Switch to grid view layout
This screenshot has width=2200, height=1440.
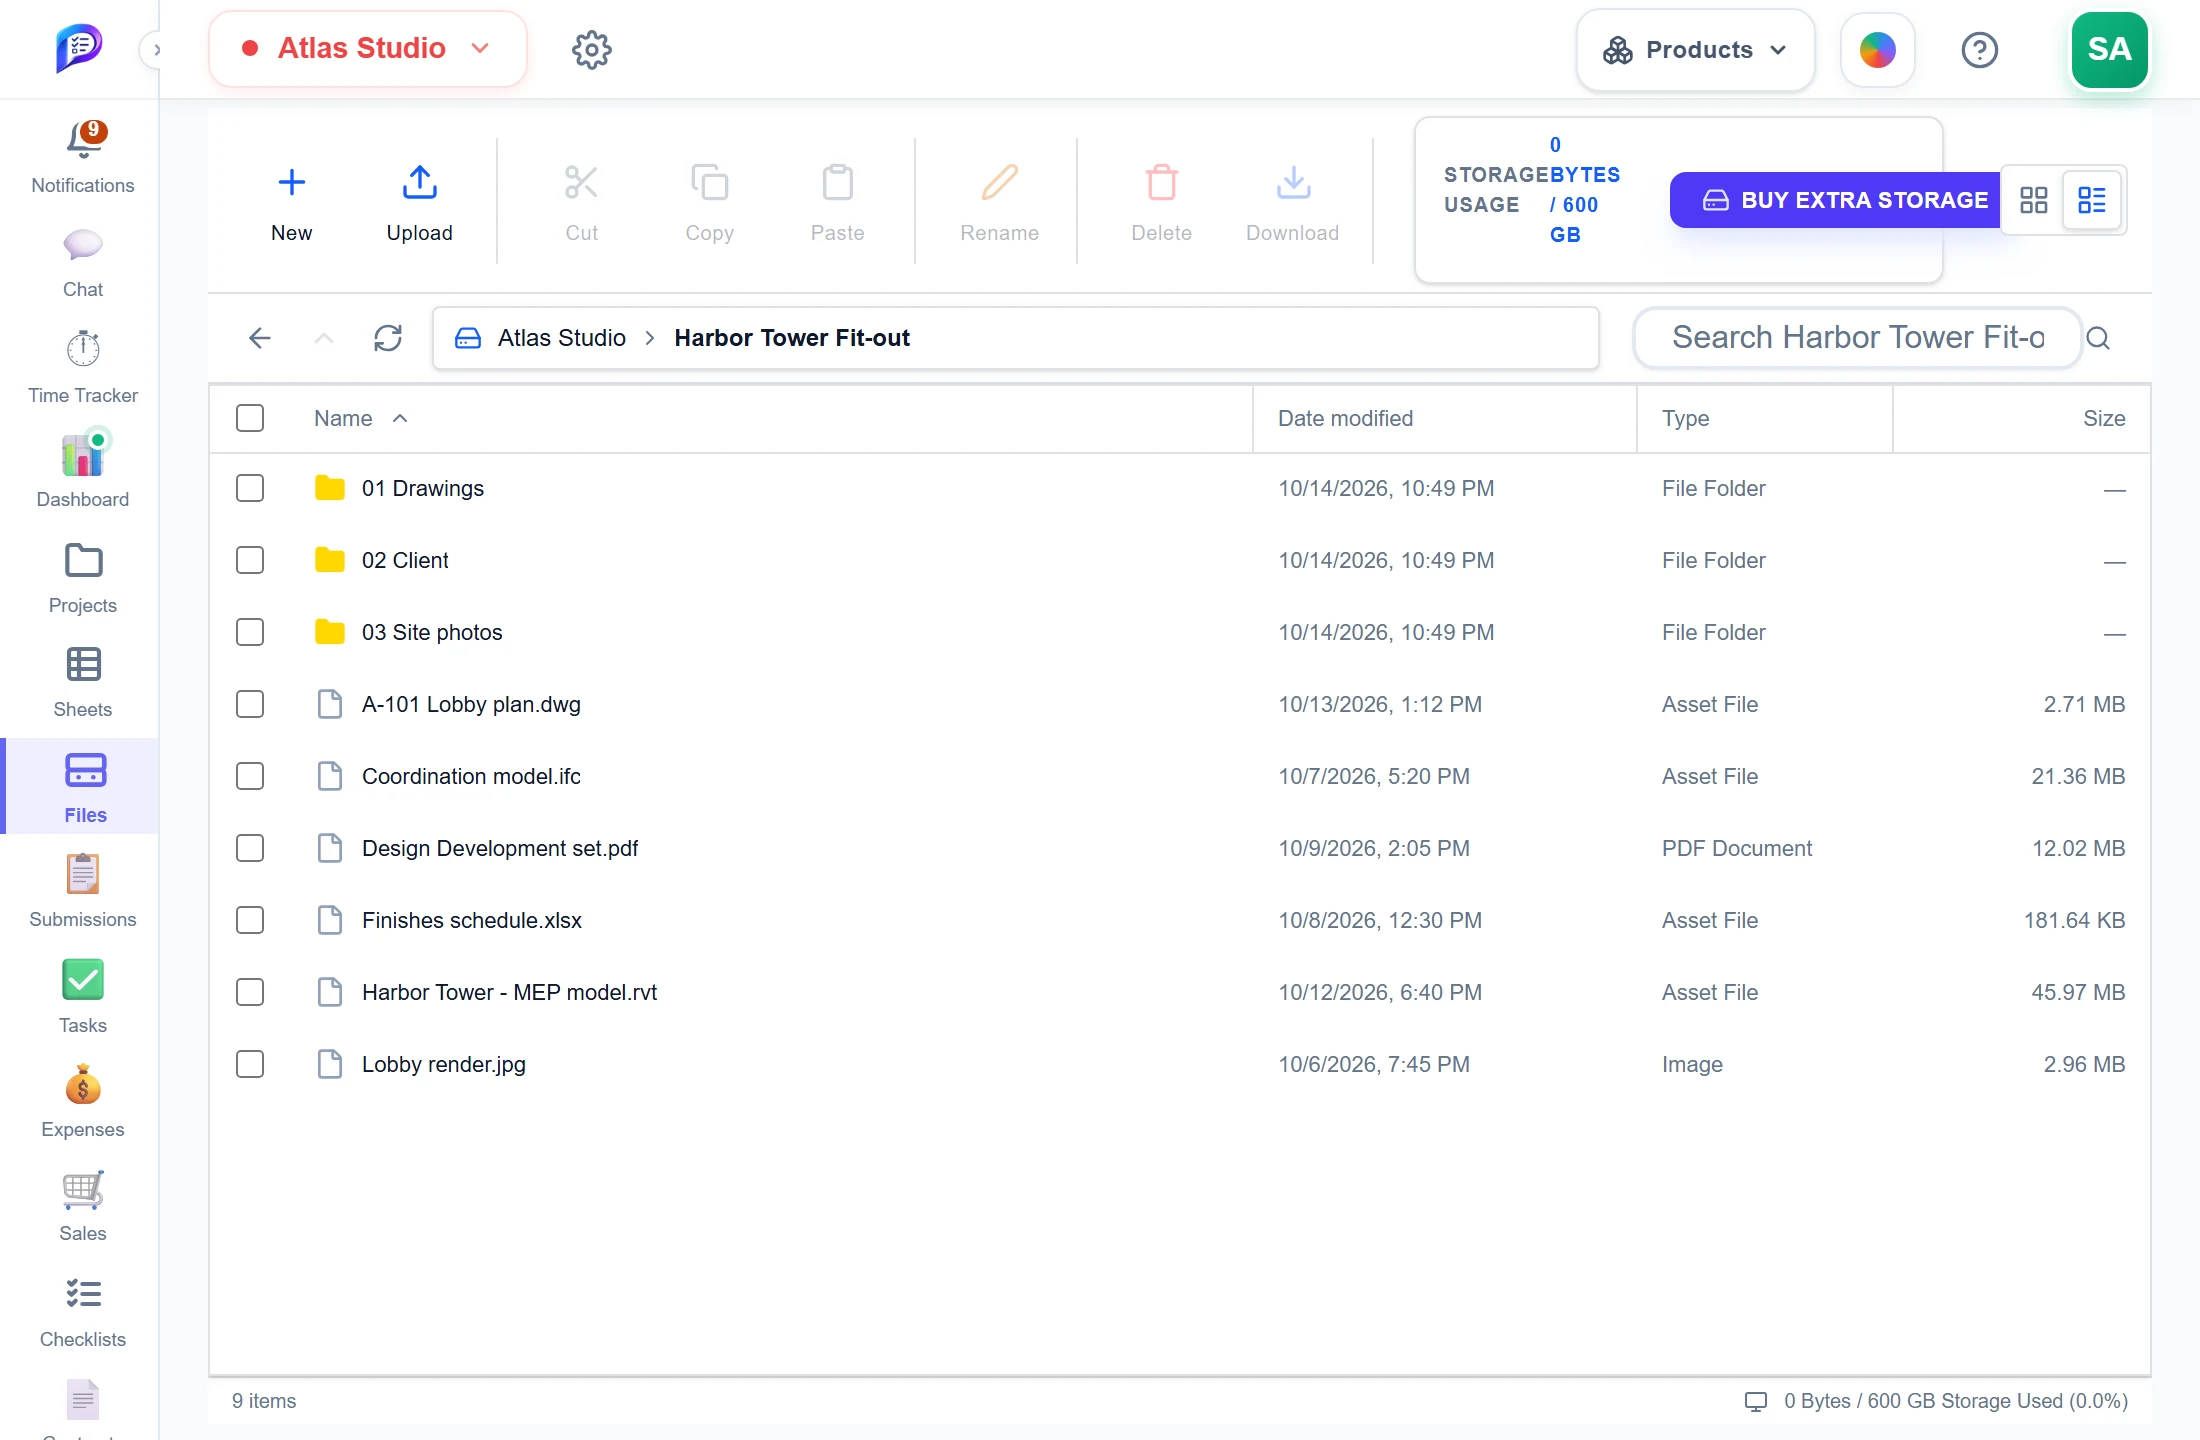[2034, 200]
